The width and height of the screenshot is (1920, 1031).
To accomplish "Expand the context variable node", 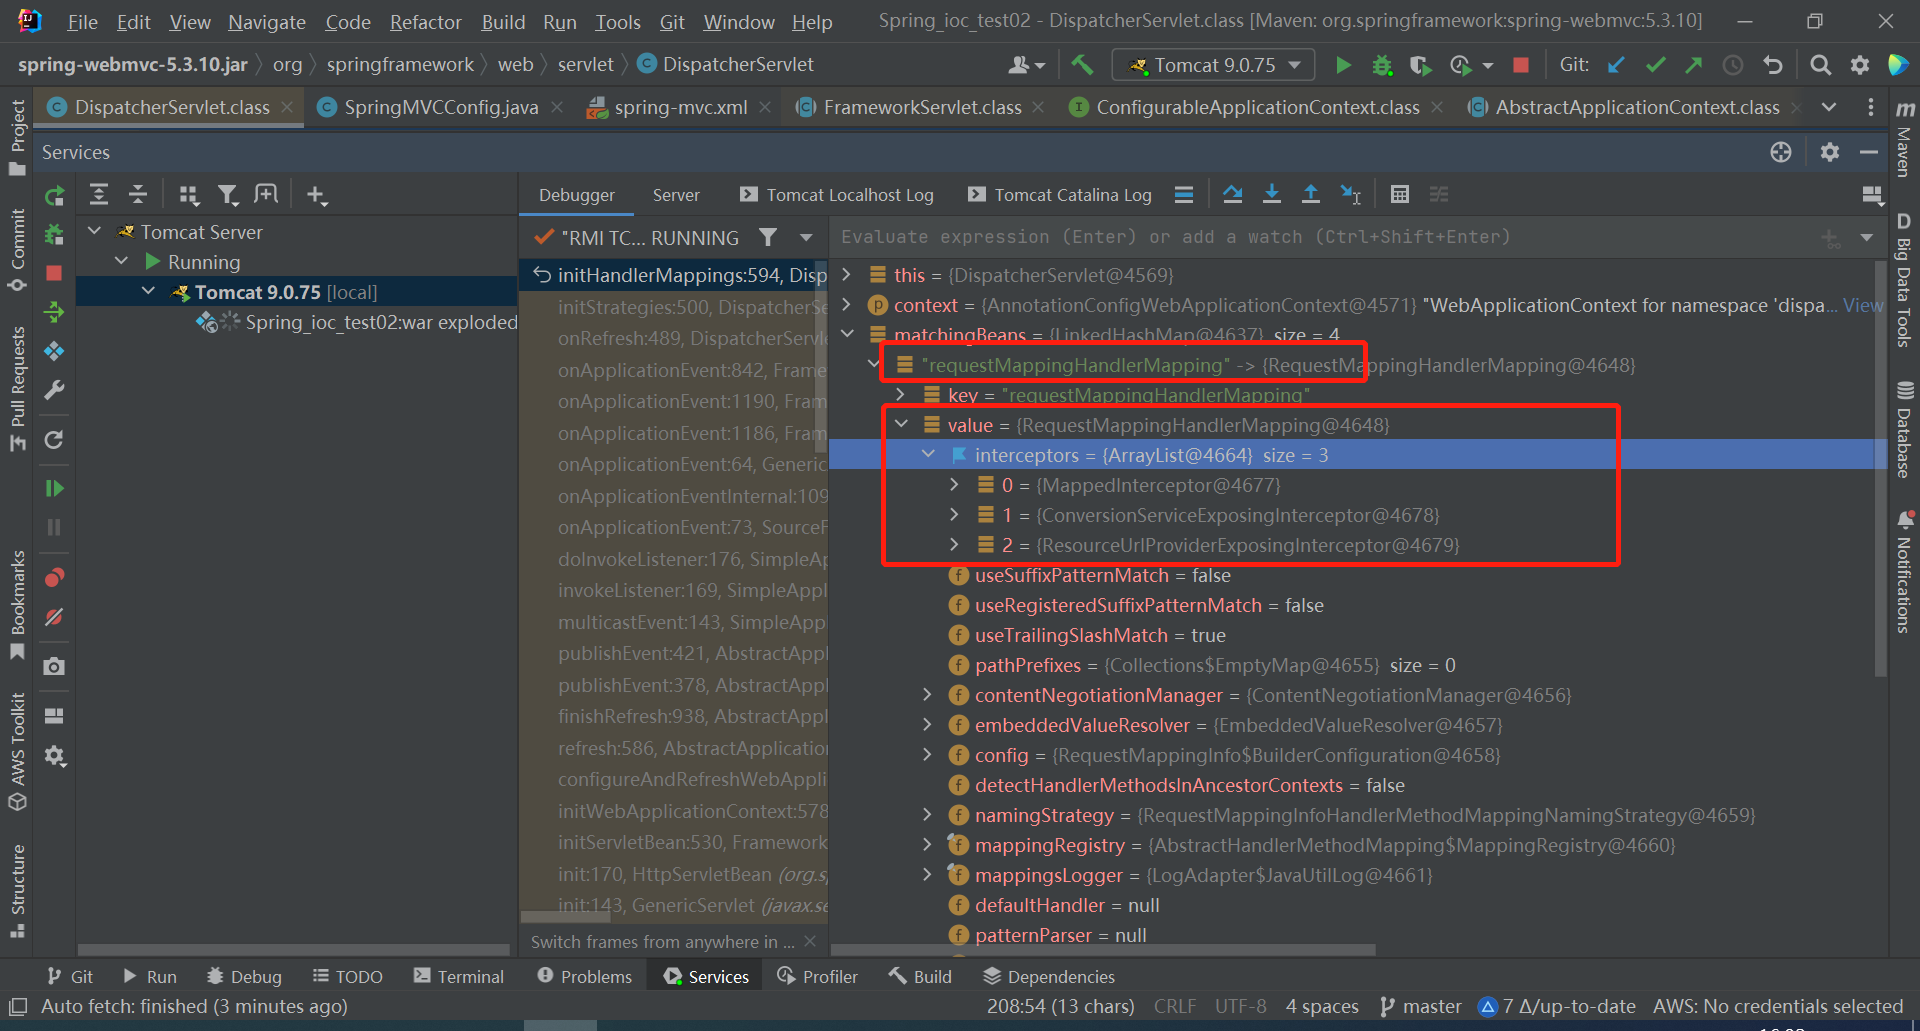I will 847,304.
